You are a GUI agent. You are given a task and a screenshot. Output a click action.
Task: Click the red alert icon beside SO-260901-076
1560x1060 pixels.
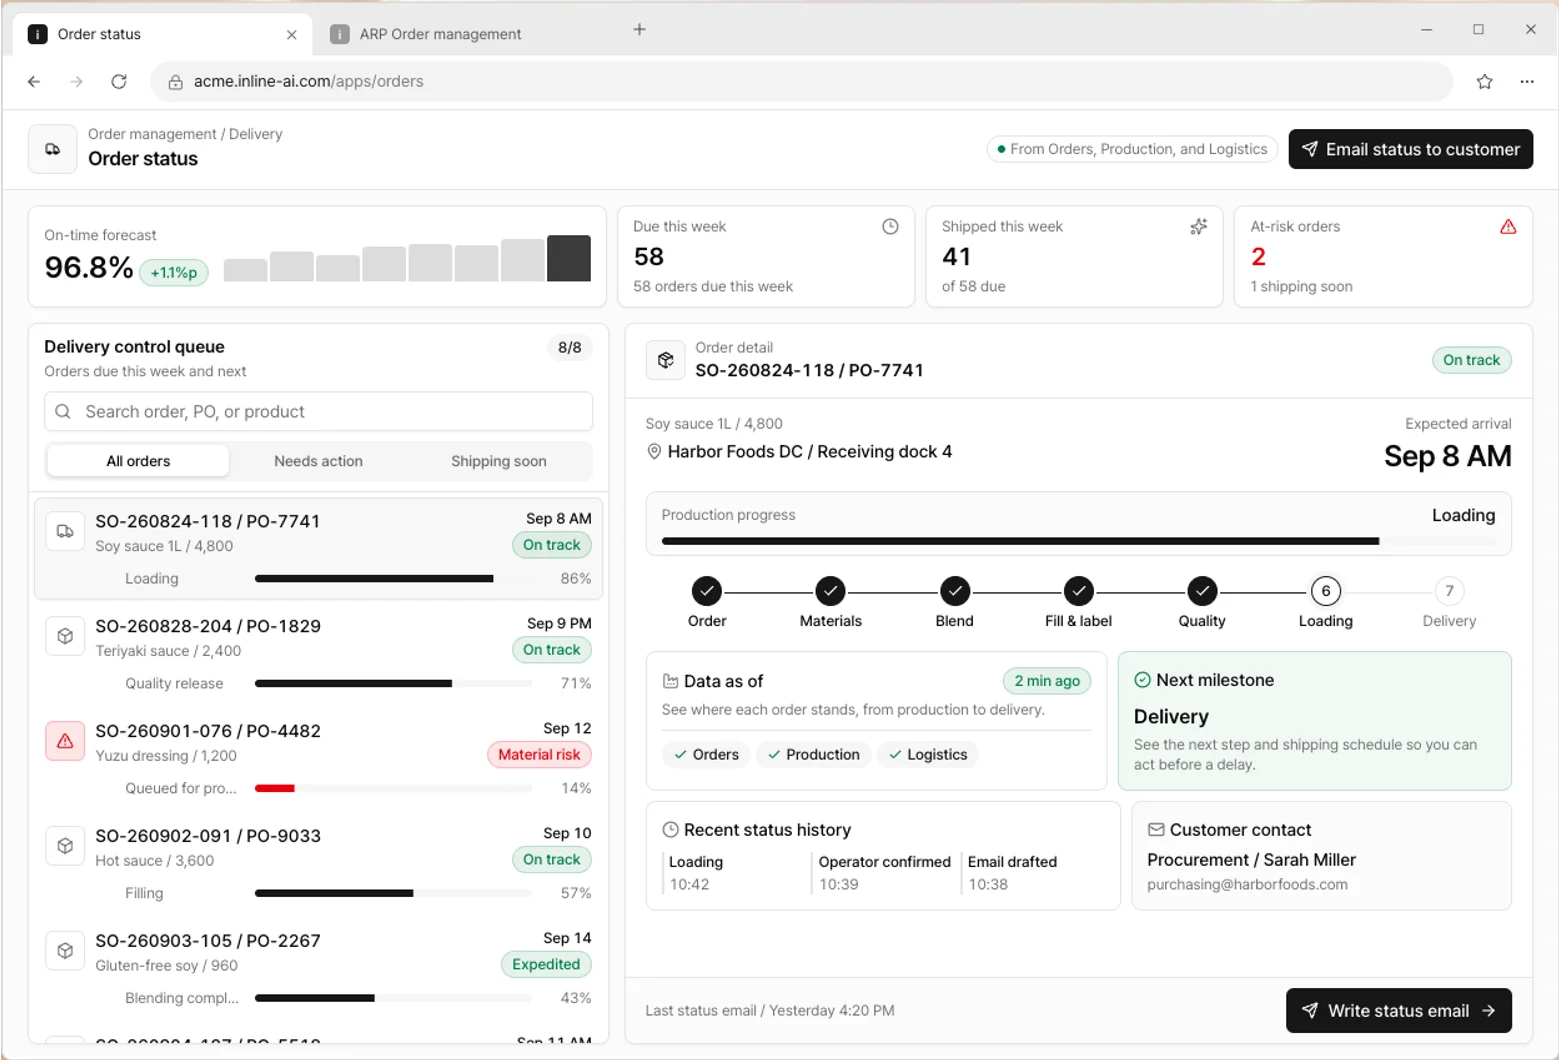coord(65,741)
